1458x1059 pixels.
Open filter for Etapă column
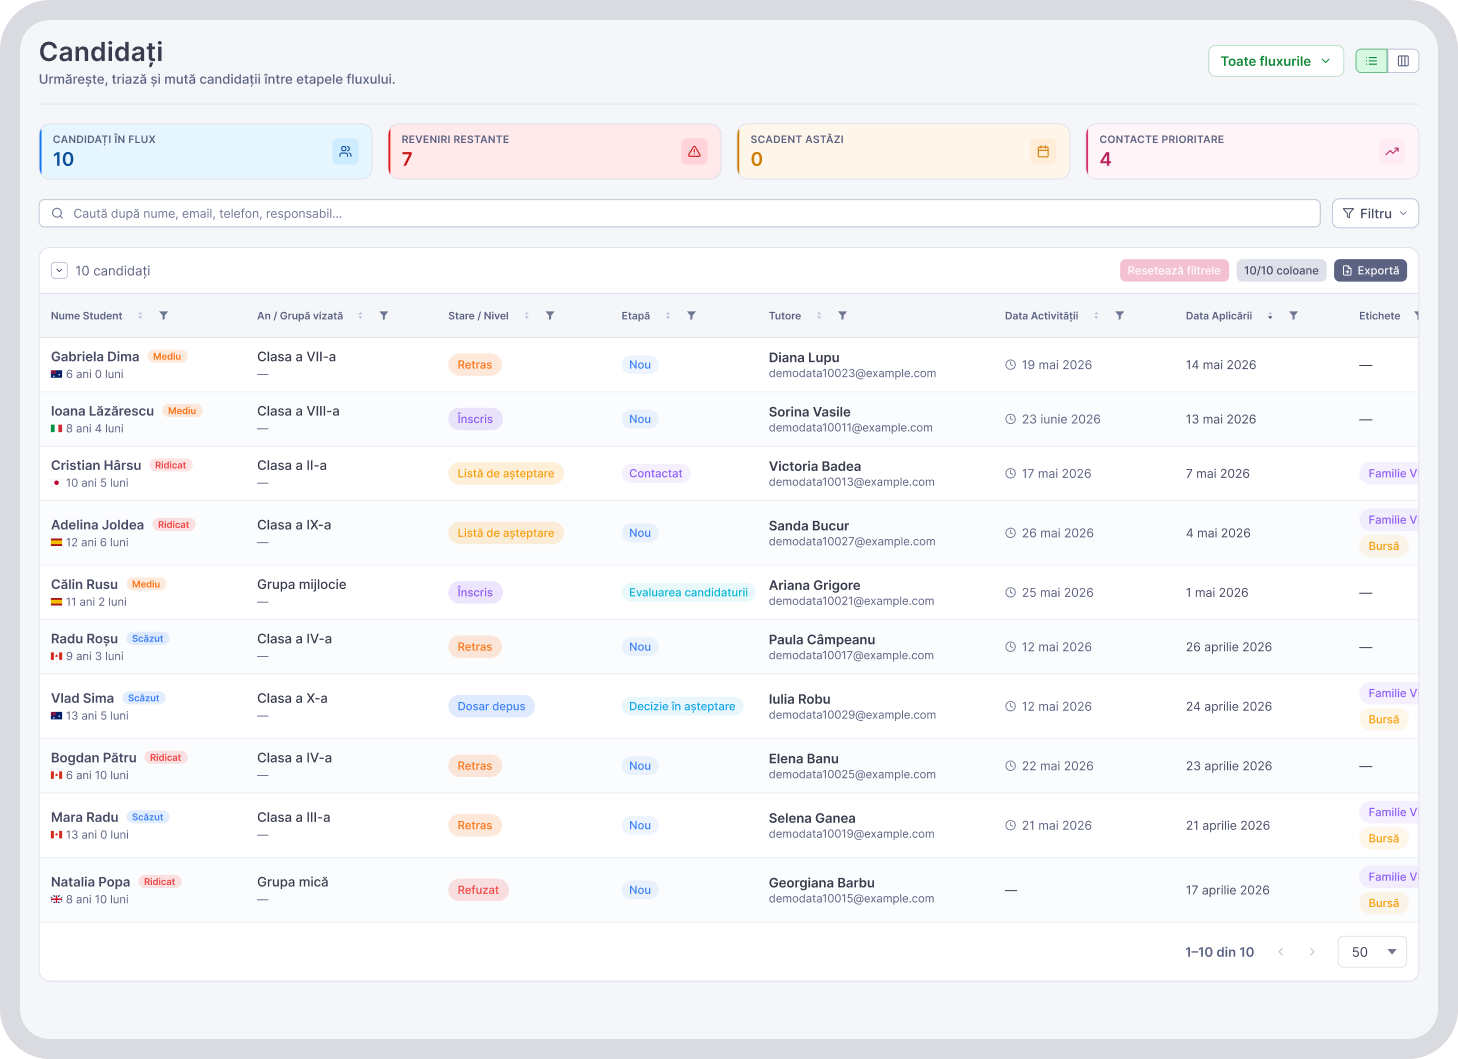691,316
